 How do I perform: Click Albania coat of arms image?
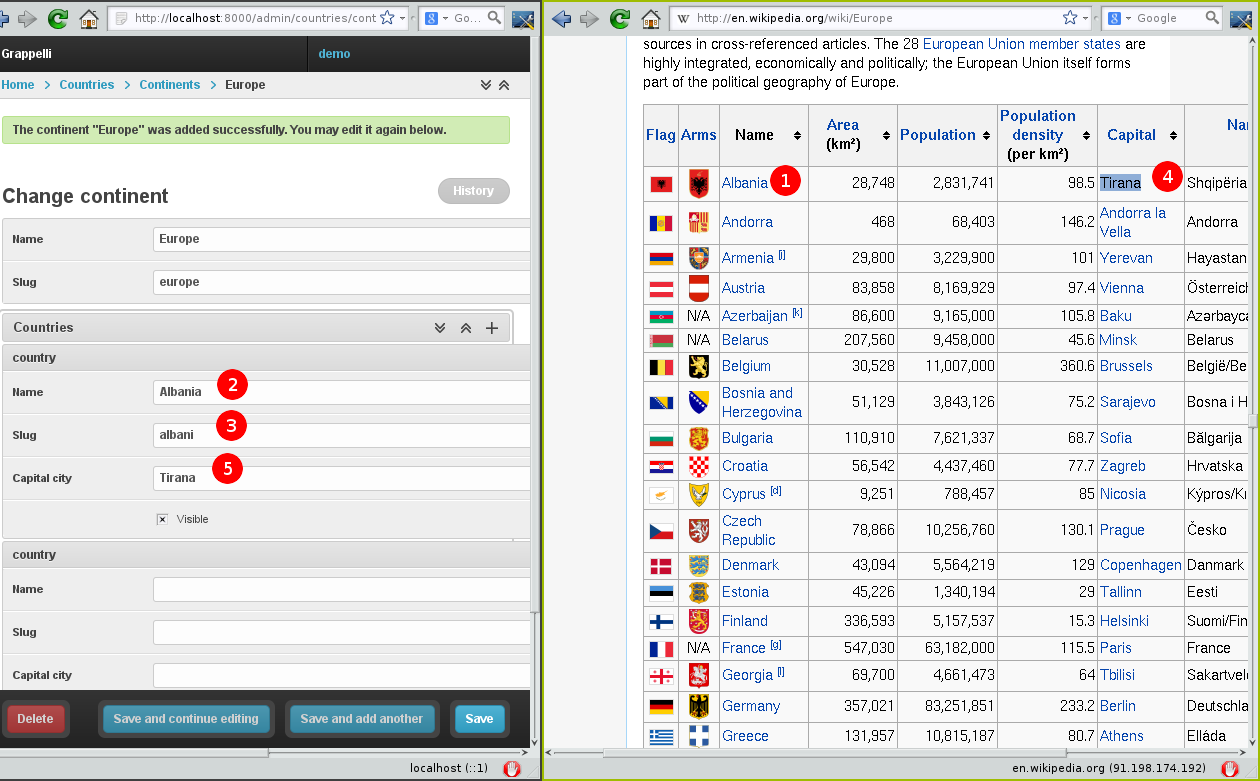(x=698, y=183)
